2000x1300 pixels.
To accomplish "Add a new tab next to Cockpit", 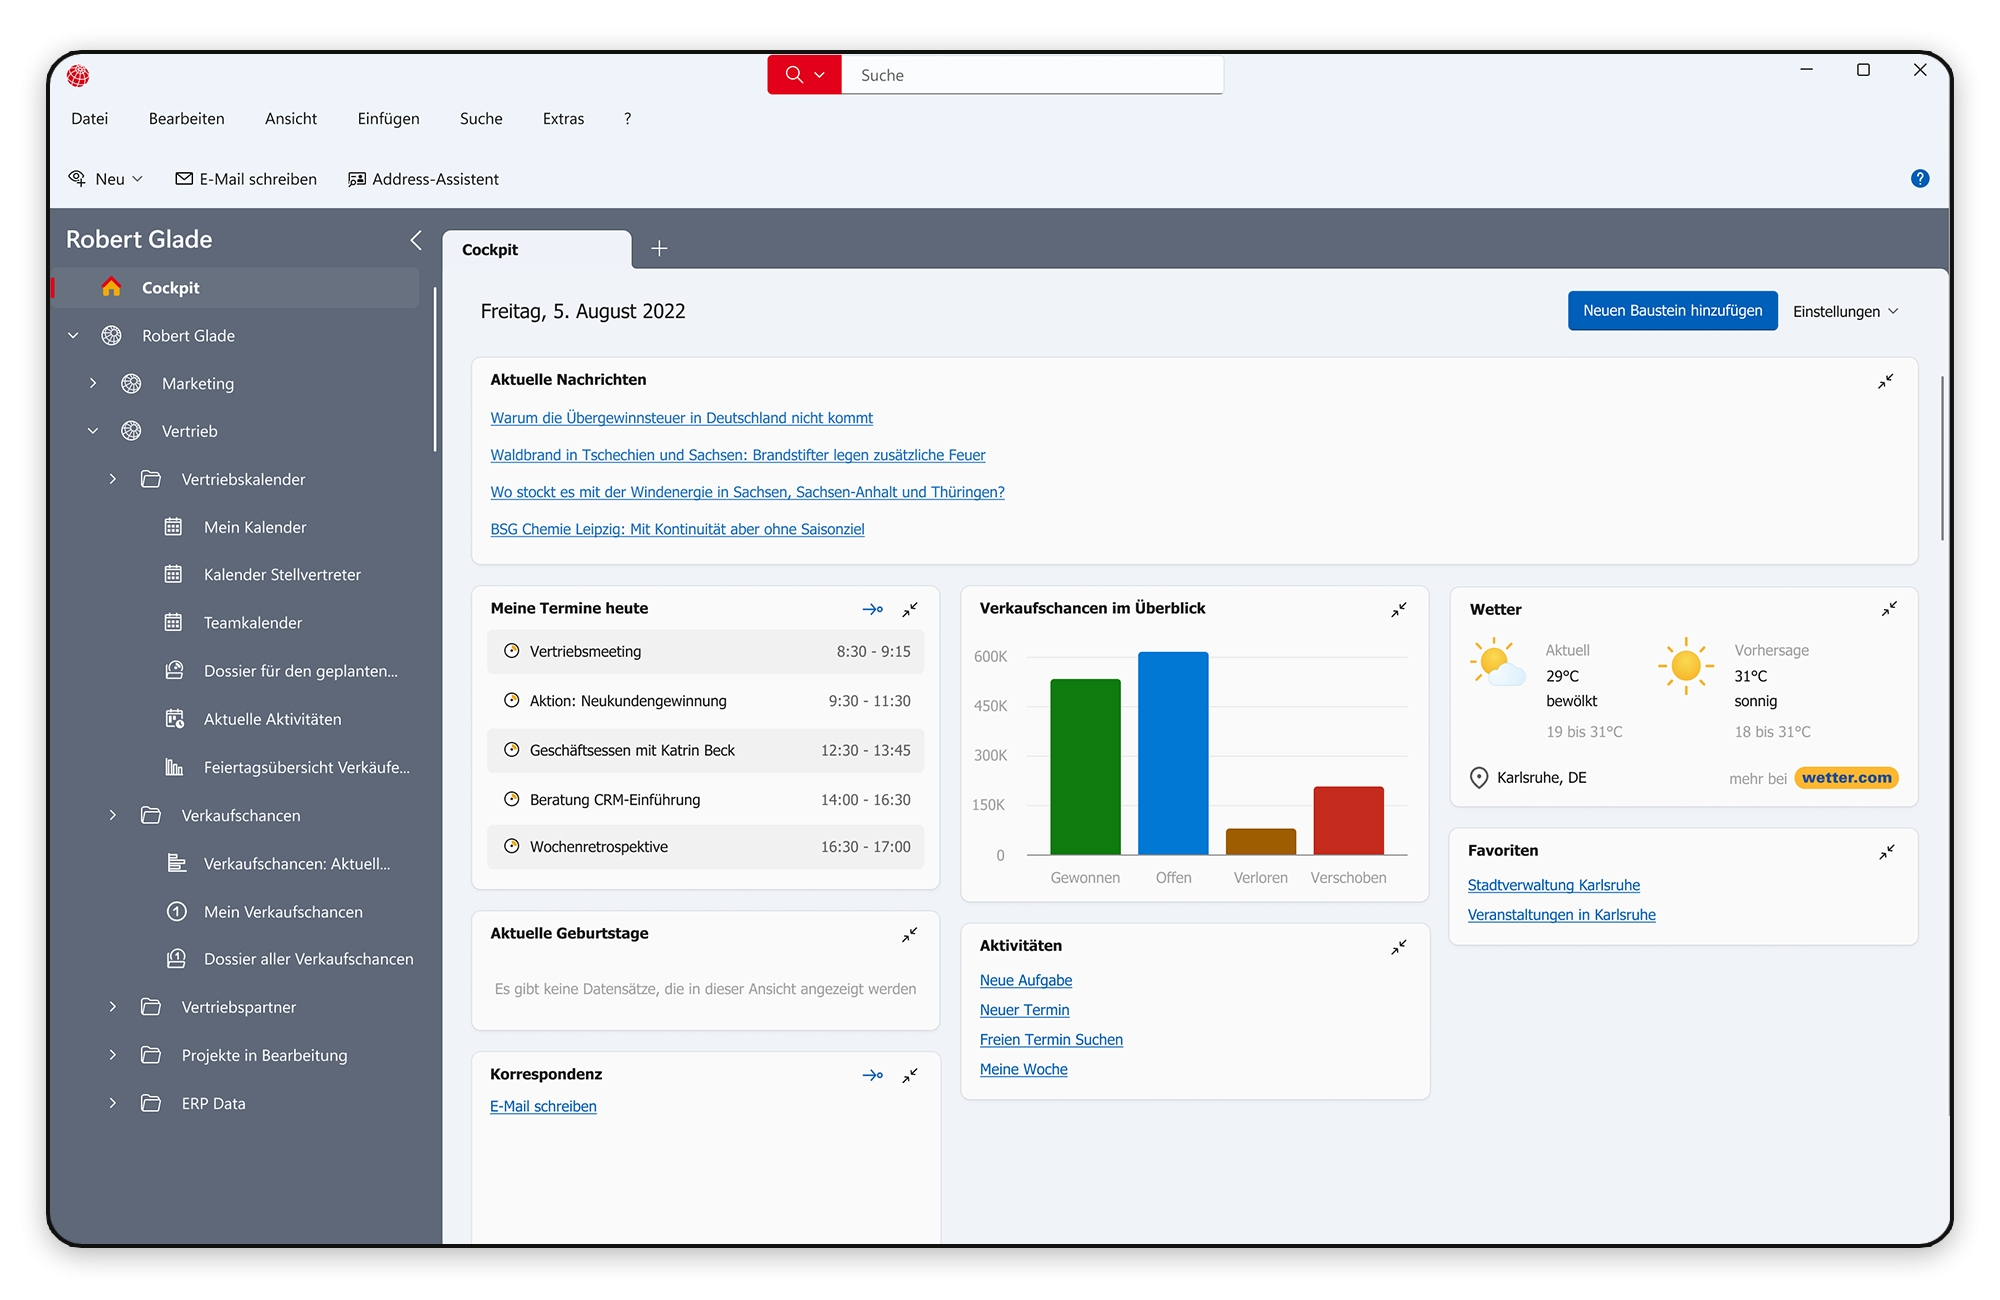I will [659, 249].
